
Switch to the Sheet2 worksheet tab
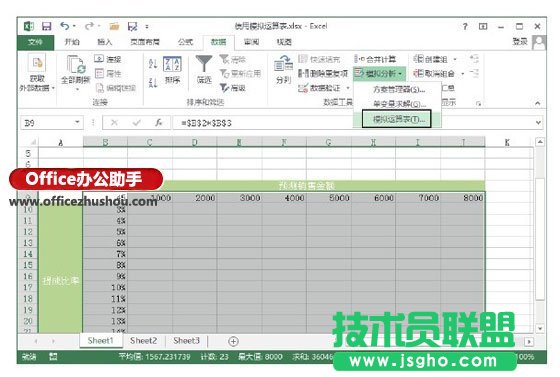pyautogui.click(x=144, y=341)
